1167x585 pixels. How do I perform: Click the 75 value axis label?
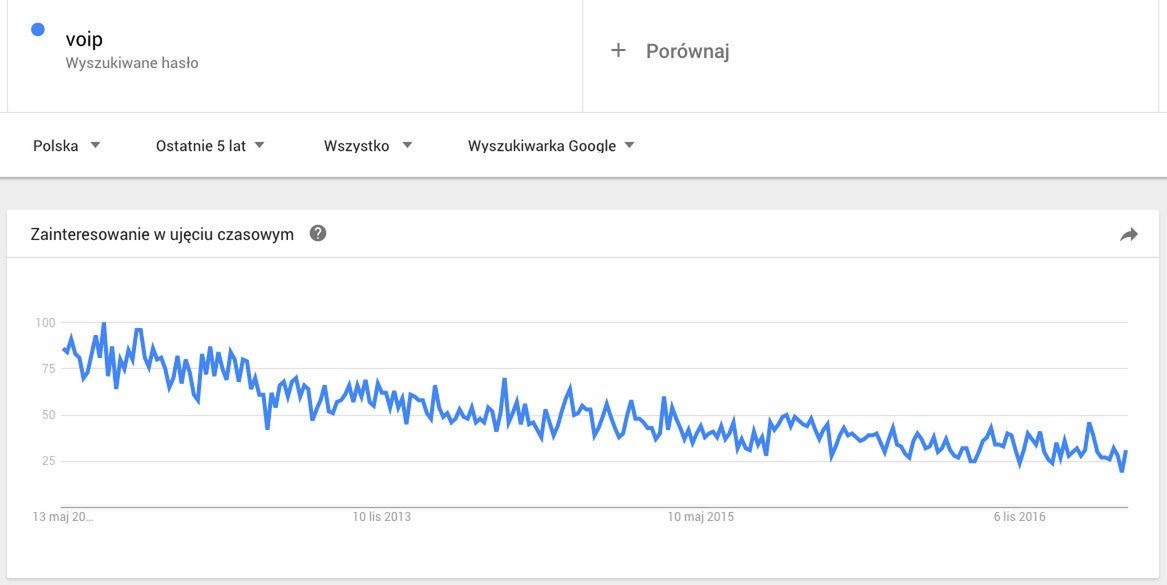click(x=47, y=368)
